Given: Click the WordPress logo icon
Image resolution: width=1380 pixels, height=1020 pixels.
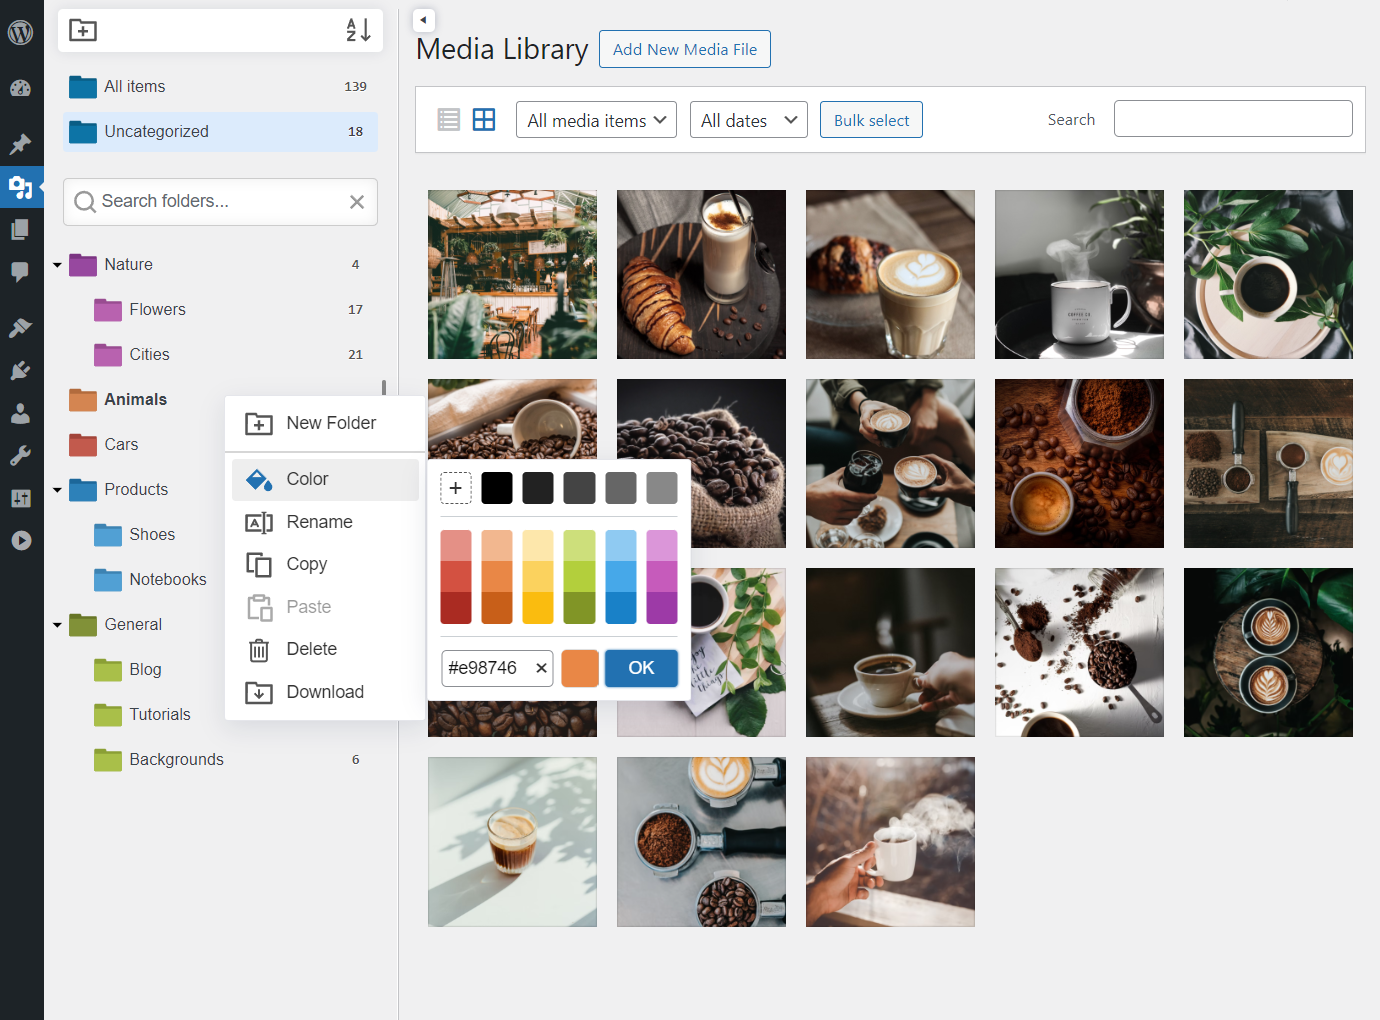Looking at the screenshot, I should (x=21, y=32).
